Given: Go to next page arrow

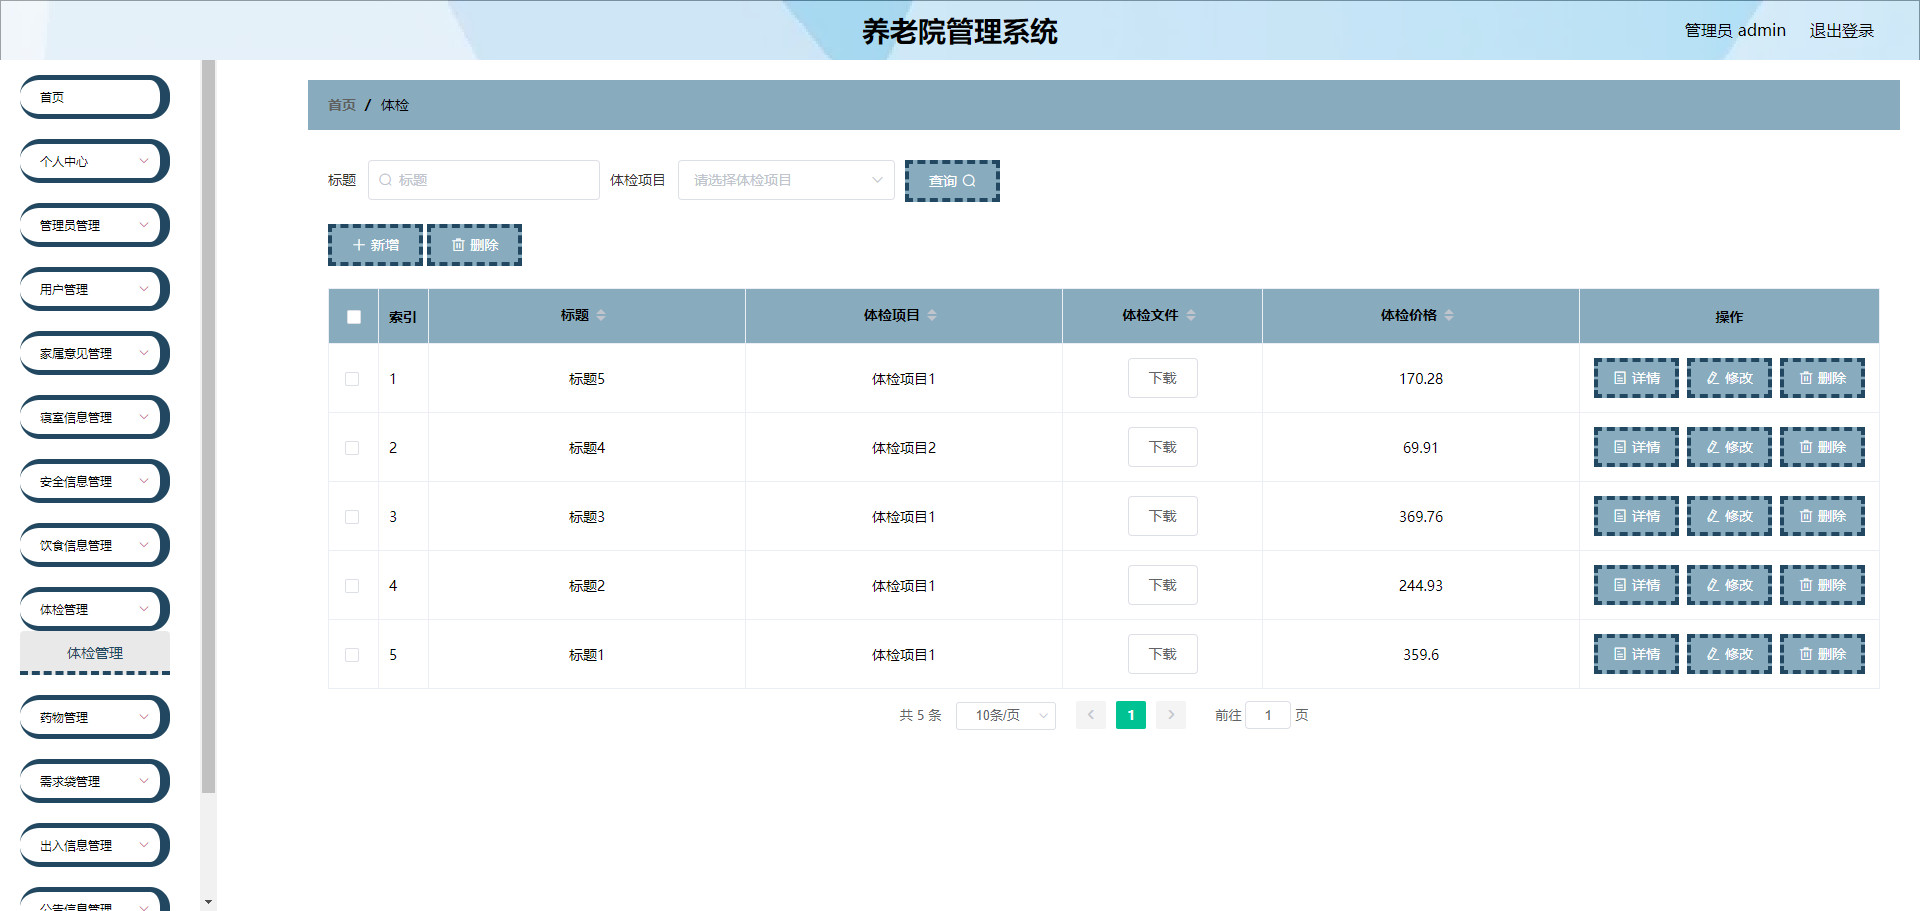Looking at the screenshot, I should (x=1170, y=715).
